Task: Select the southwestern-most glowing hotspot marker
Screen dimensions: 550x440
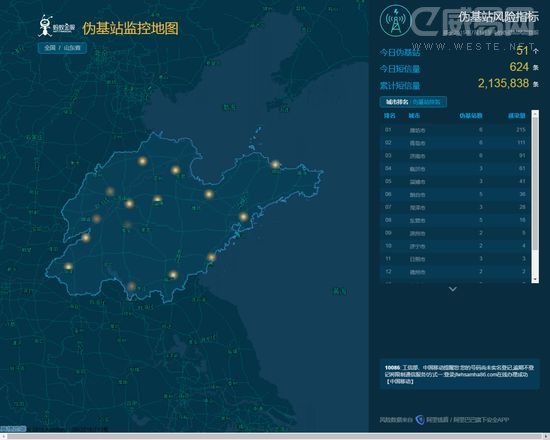Action: (68, 266)
